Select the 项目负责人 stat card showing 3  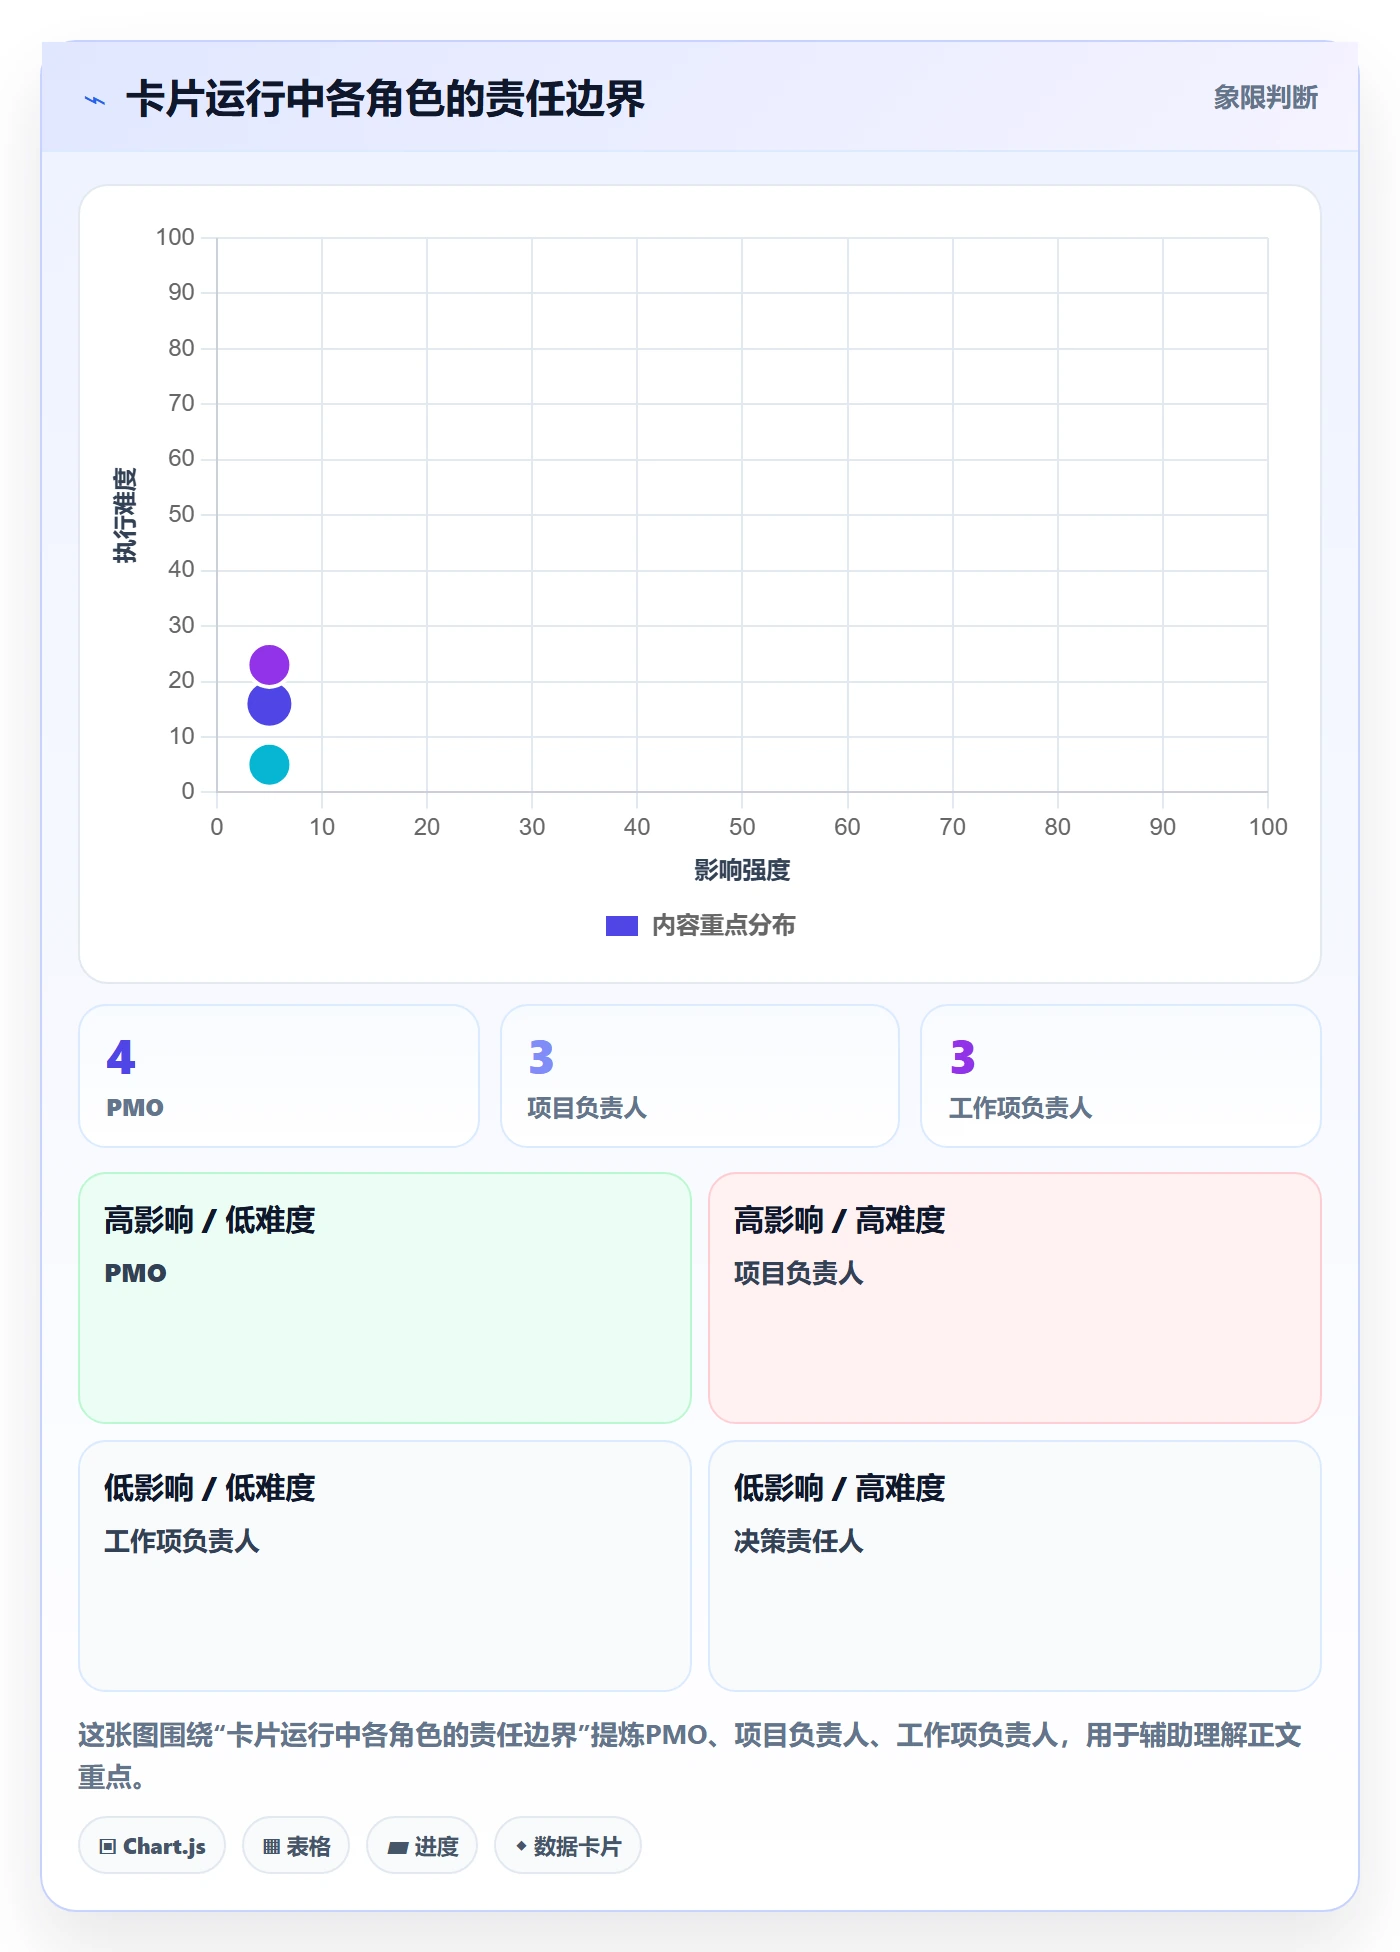[700, 1076]
